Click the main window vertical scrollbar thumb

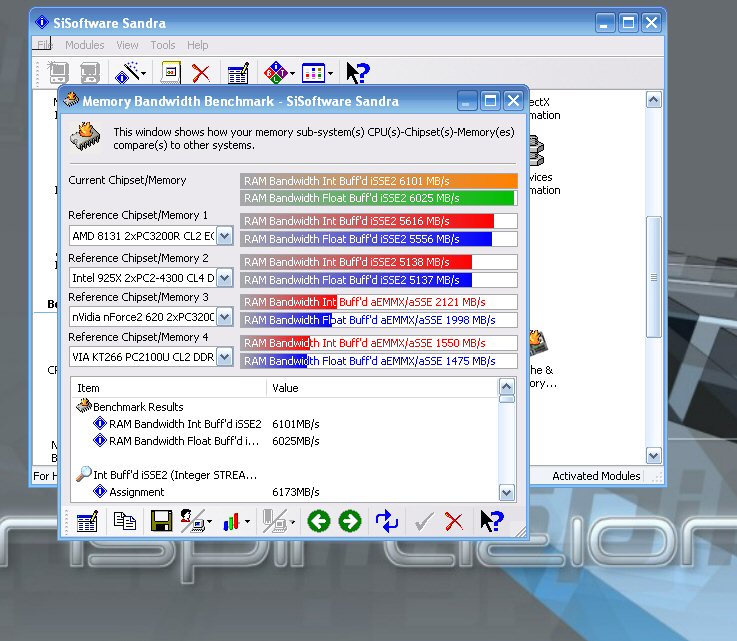point(654,277)
